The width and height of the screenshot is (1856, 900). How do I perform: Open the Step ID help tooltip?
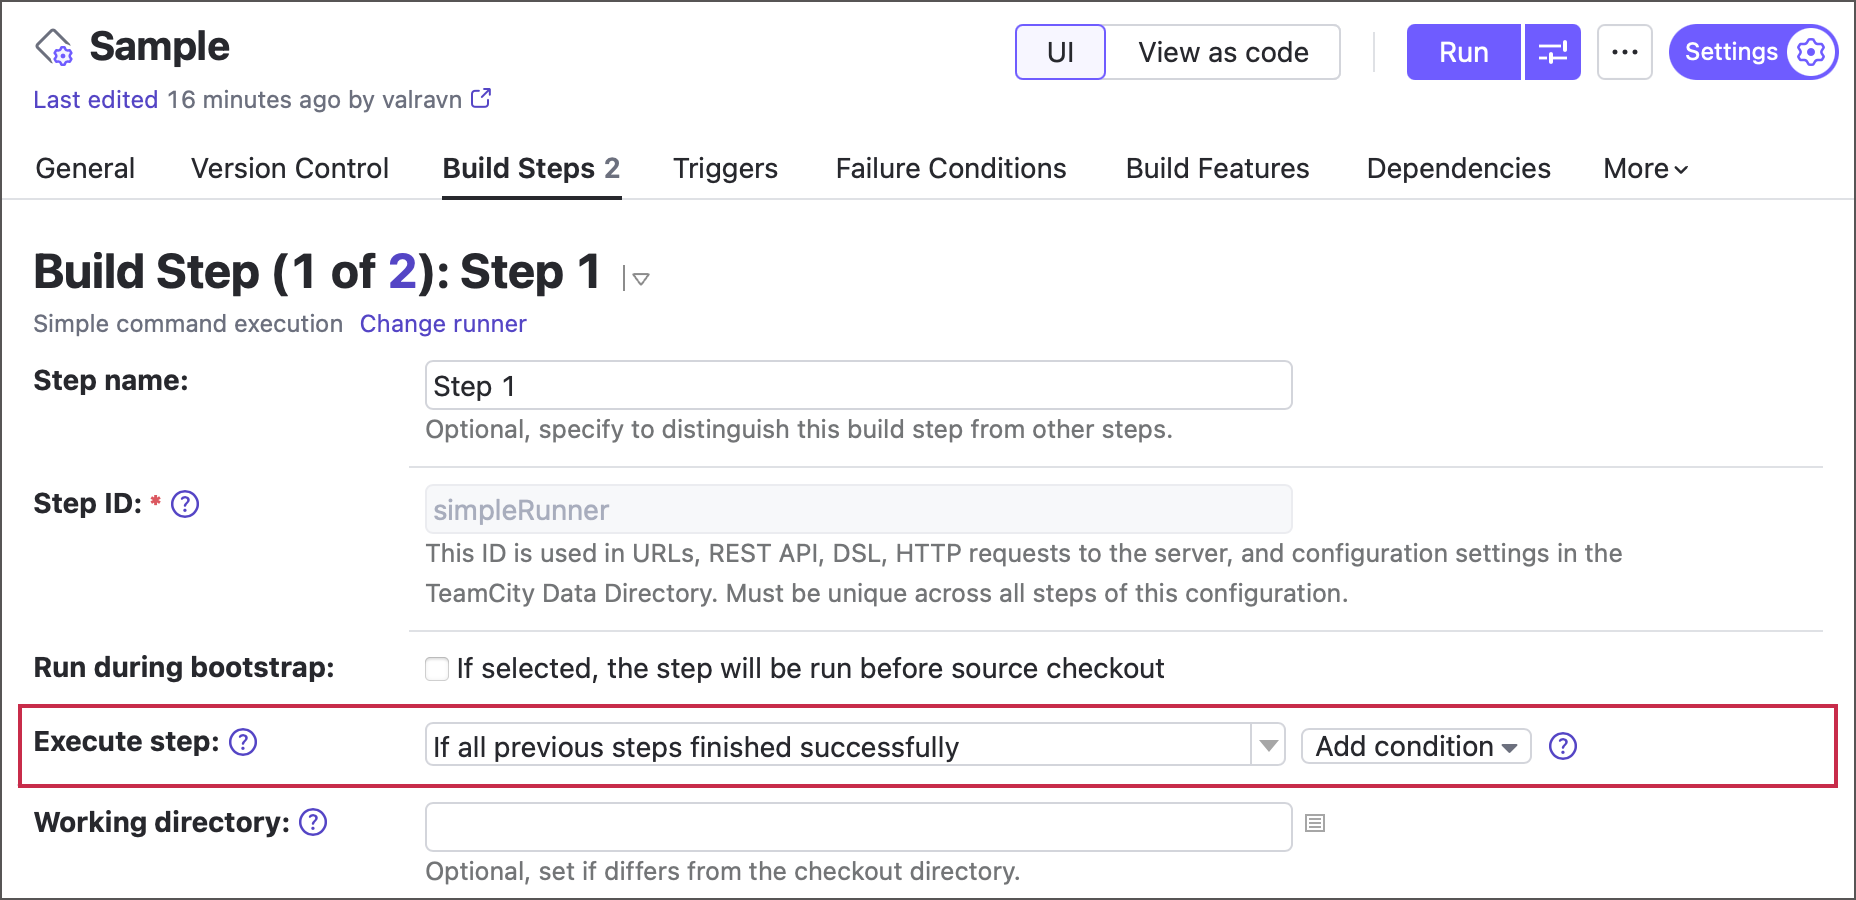(x=184, y=505)
